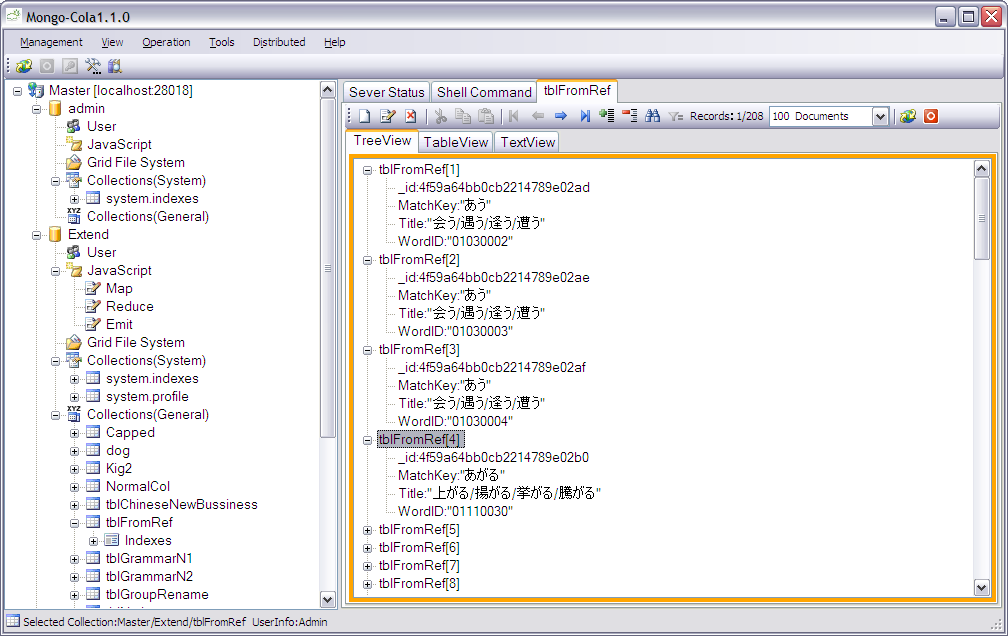Expand the Capped collection node
1008x636 pixels.
pos(75,433)
